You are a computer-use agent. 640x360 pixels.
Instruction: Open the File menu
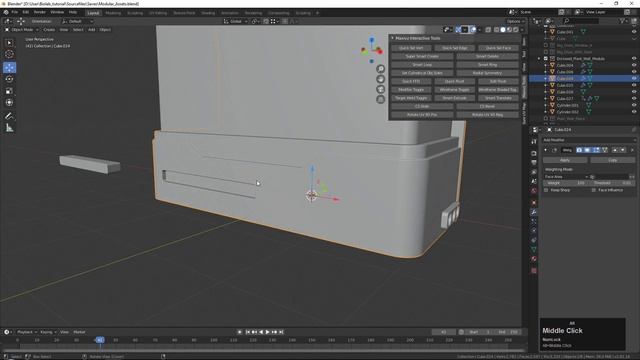click(x=15, y=12)
